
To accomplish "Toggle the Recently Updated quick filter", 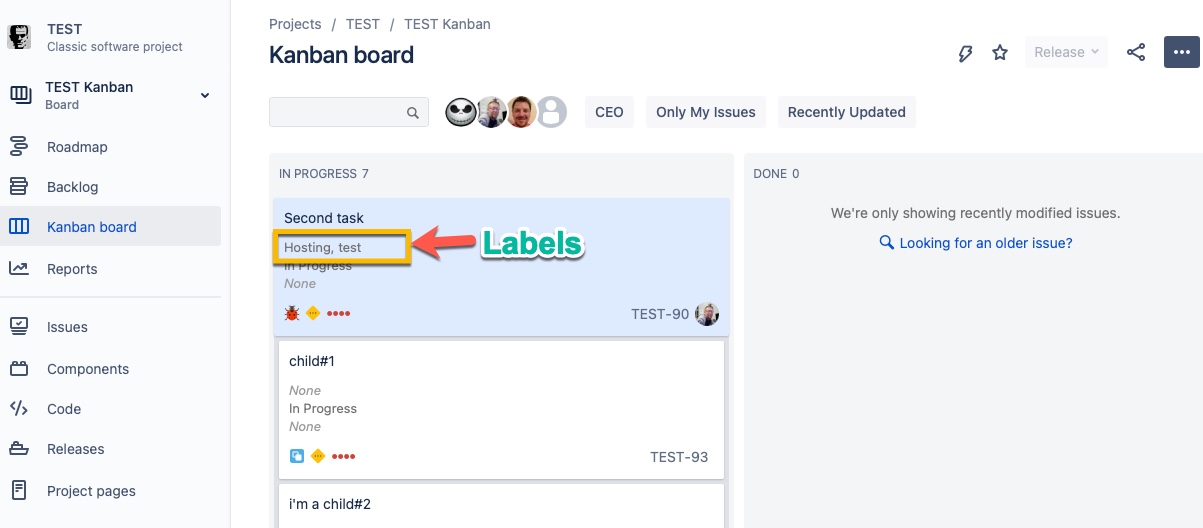I will click(x=847, y=112).
